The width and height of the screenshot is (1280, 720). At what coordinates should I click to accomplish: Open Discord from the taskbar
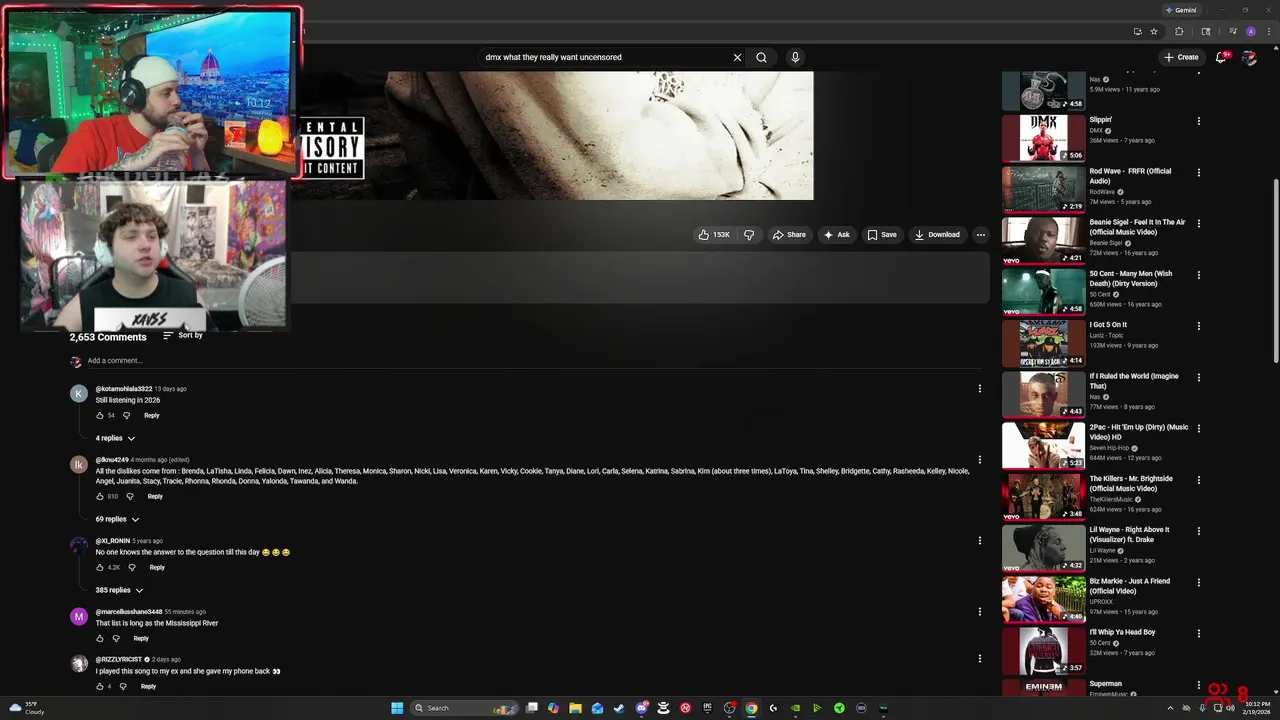[642, 708]
